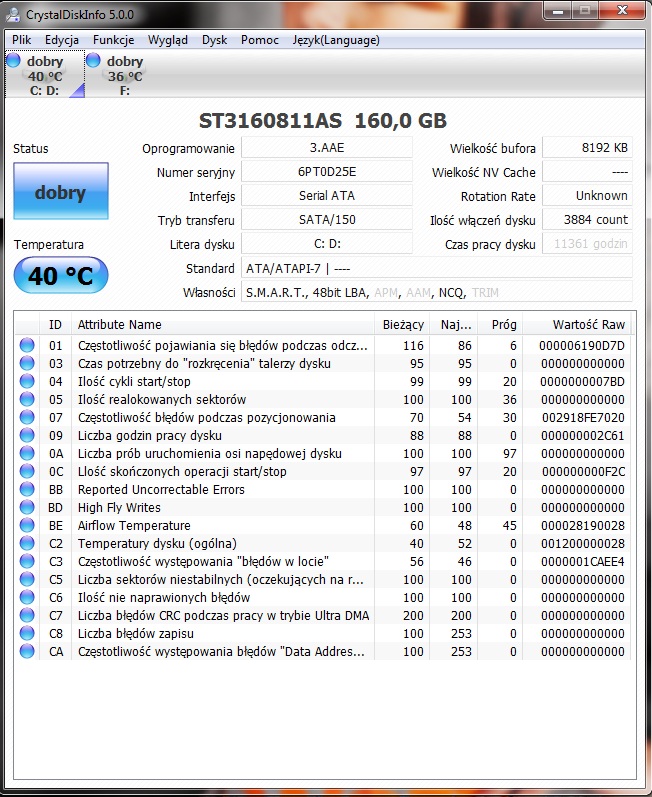Click the 40 °C temperature indicator
The height and width of the screenshot is (797, 652).
60,275
